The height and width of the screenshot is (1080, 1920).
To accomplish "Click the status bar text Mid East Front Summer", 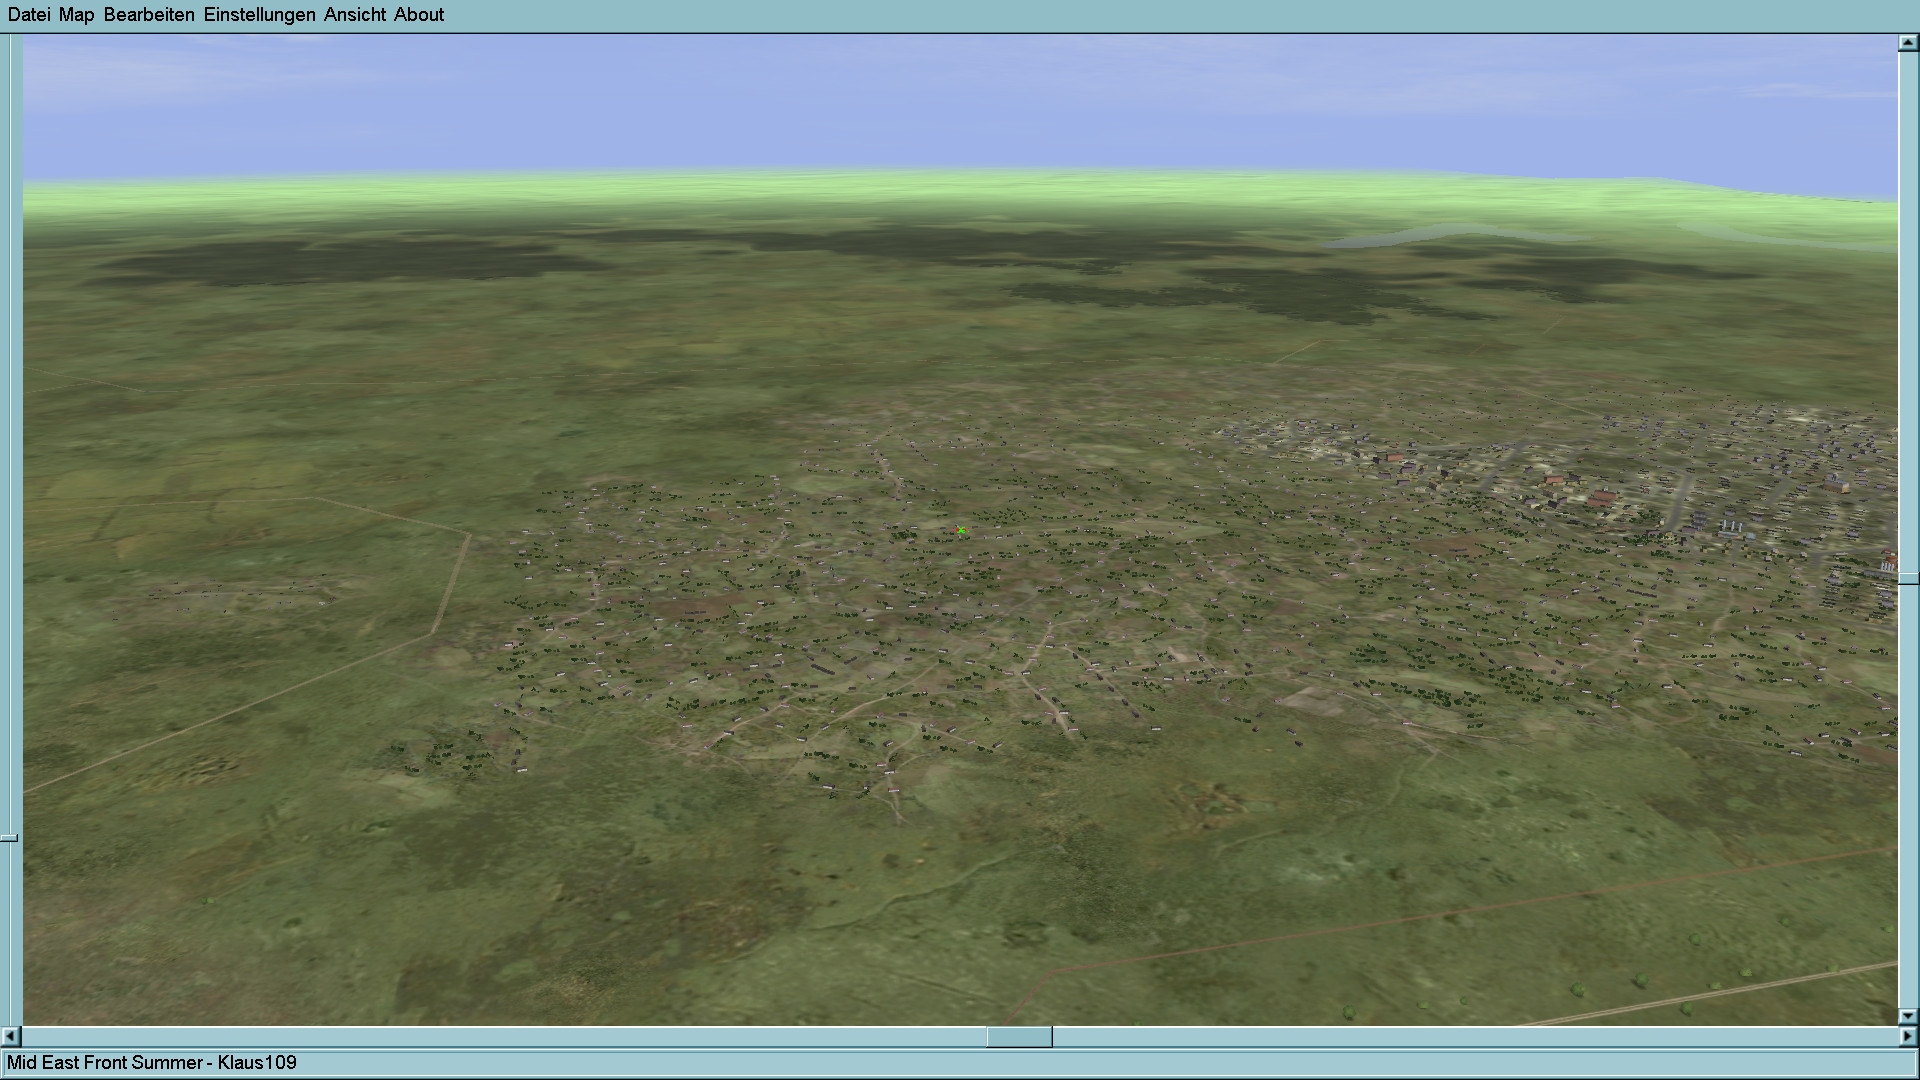I will click(x=105, y=1063).
